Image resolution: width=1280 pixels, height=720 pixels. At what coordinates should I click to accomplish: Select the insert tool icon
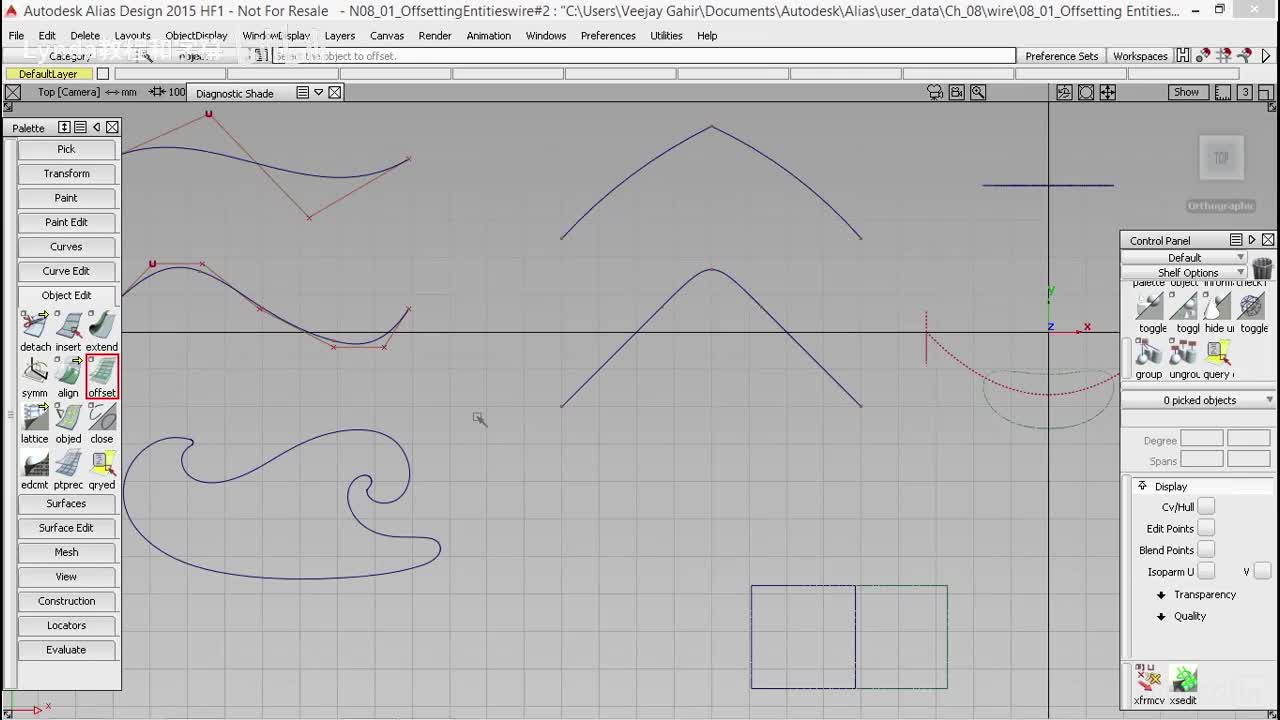pos(68,325)
